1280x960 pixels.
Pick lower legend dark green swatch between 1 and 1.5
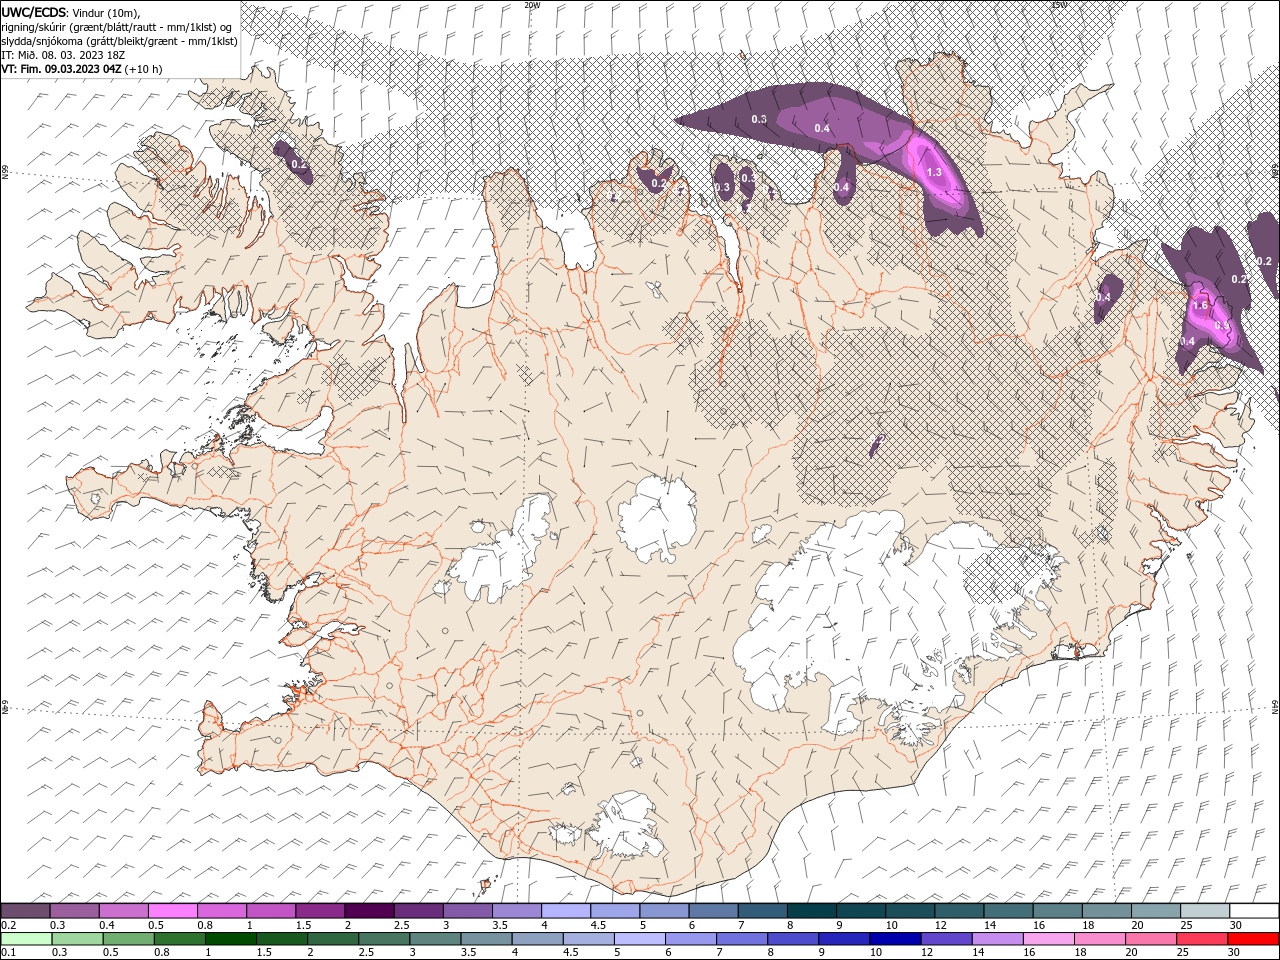point(231,939)
